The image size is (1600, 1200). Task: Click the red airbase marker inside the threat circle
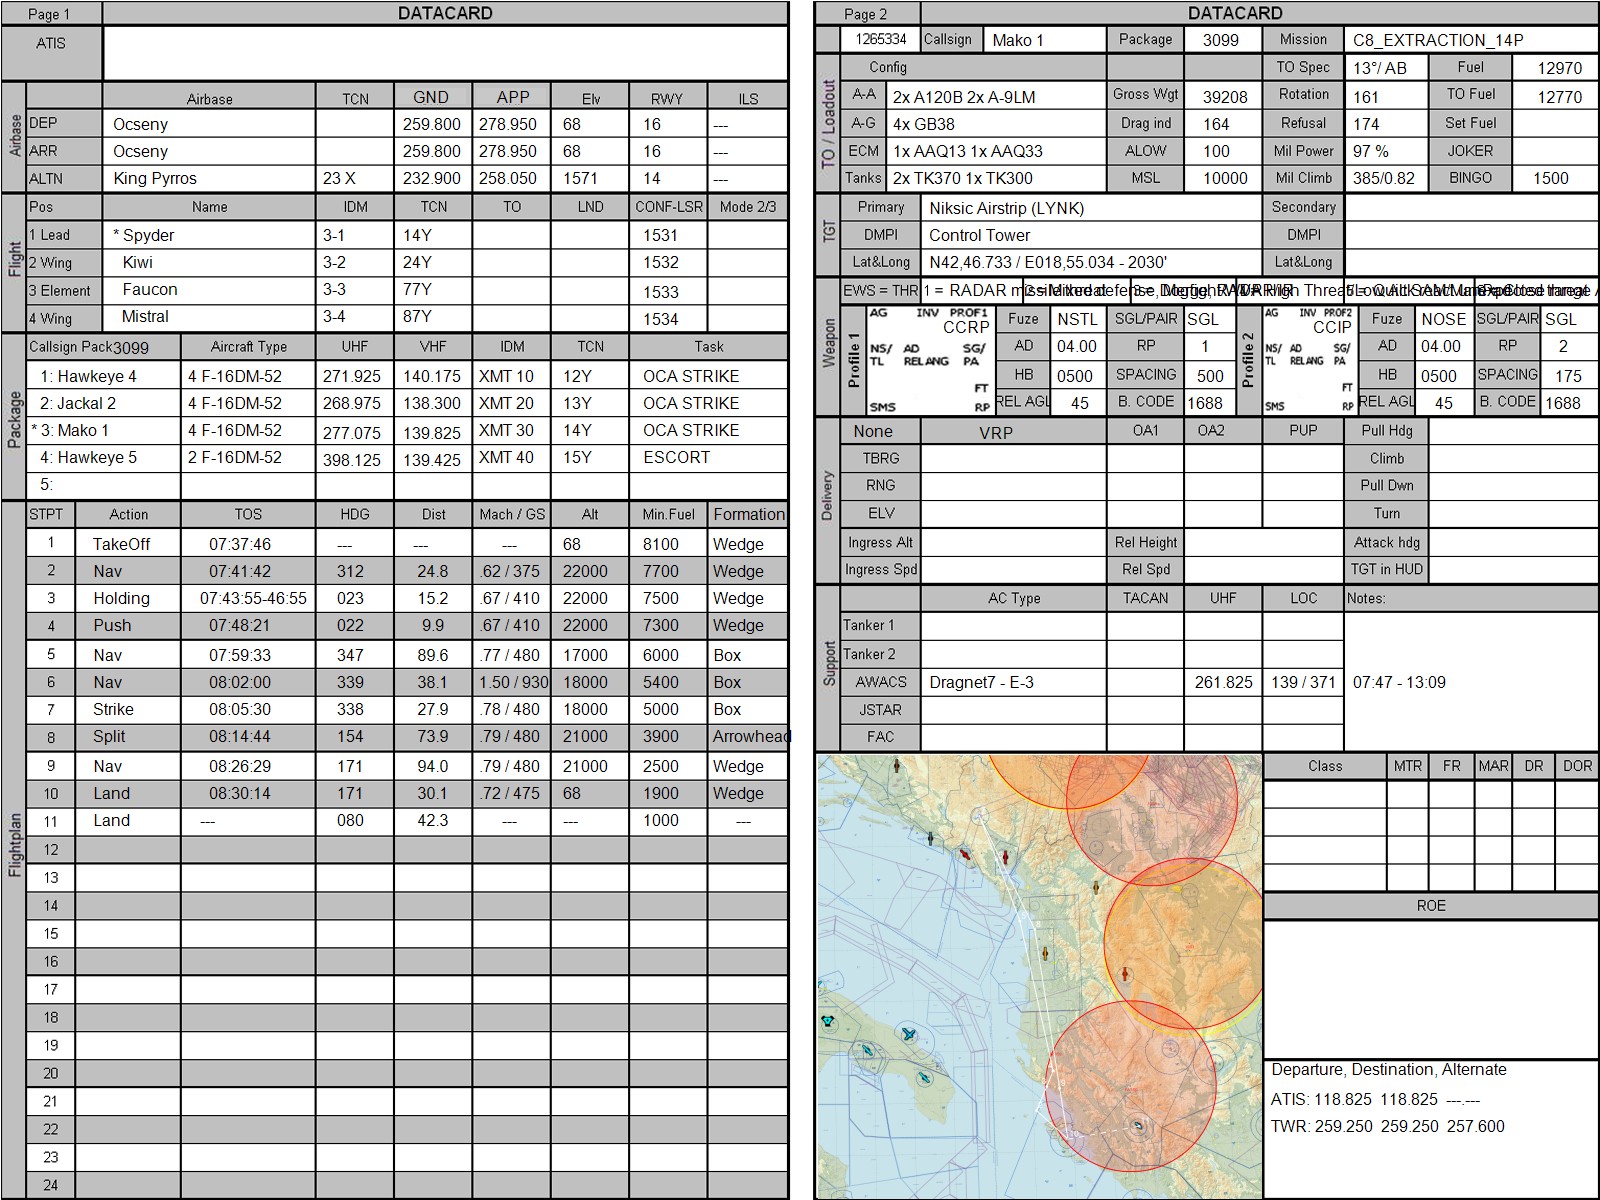1124,974
